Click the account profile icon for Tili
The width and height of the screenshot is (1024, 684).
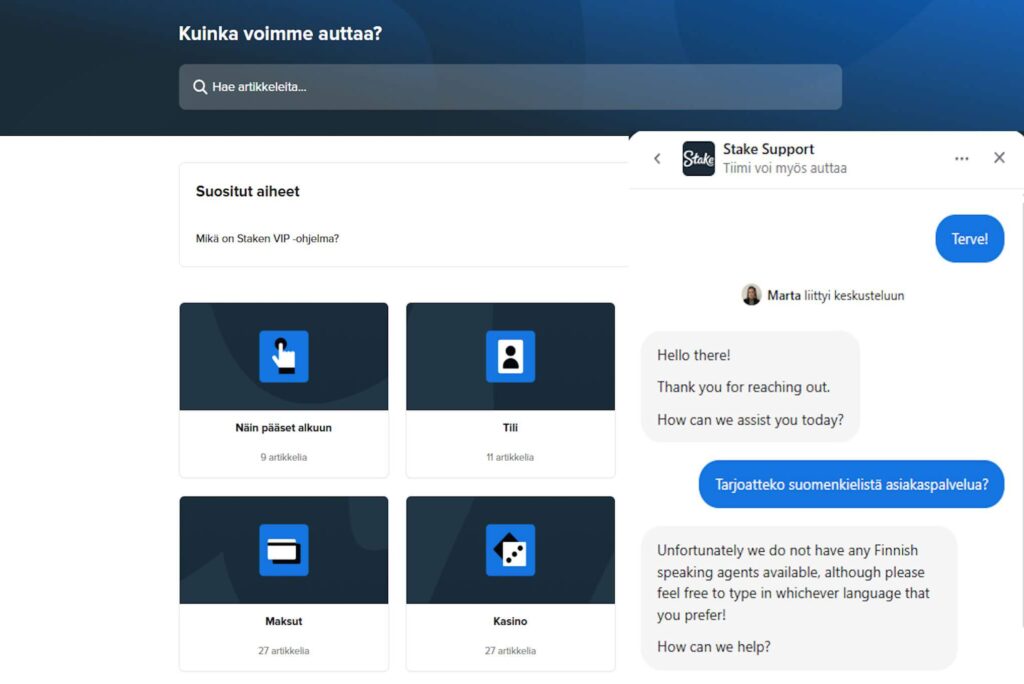tap(510, 356)
